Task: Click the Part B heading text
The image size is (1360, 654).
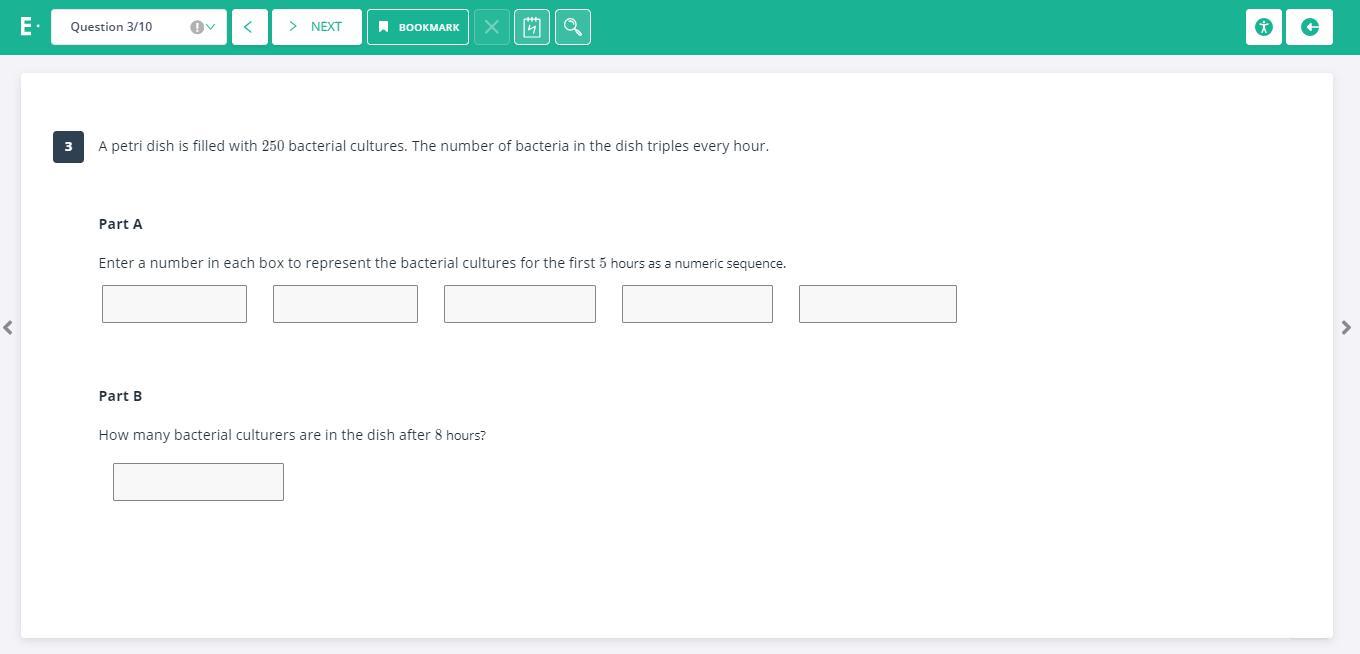Action: [x=120, y=396]
